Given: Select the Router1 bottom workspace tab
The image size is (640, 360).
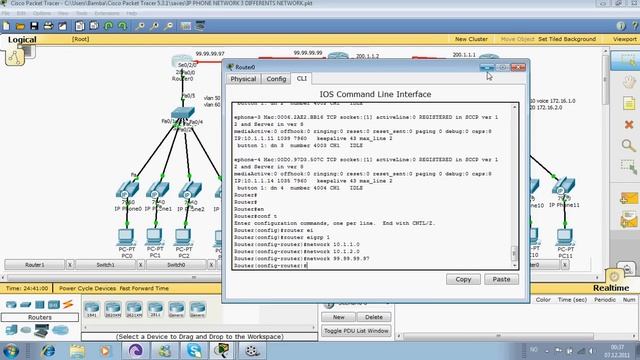Looking at the screenshot, I should tap(35, 265).
